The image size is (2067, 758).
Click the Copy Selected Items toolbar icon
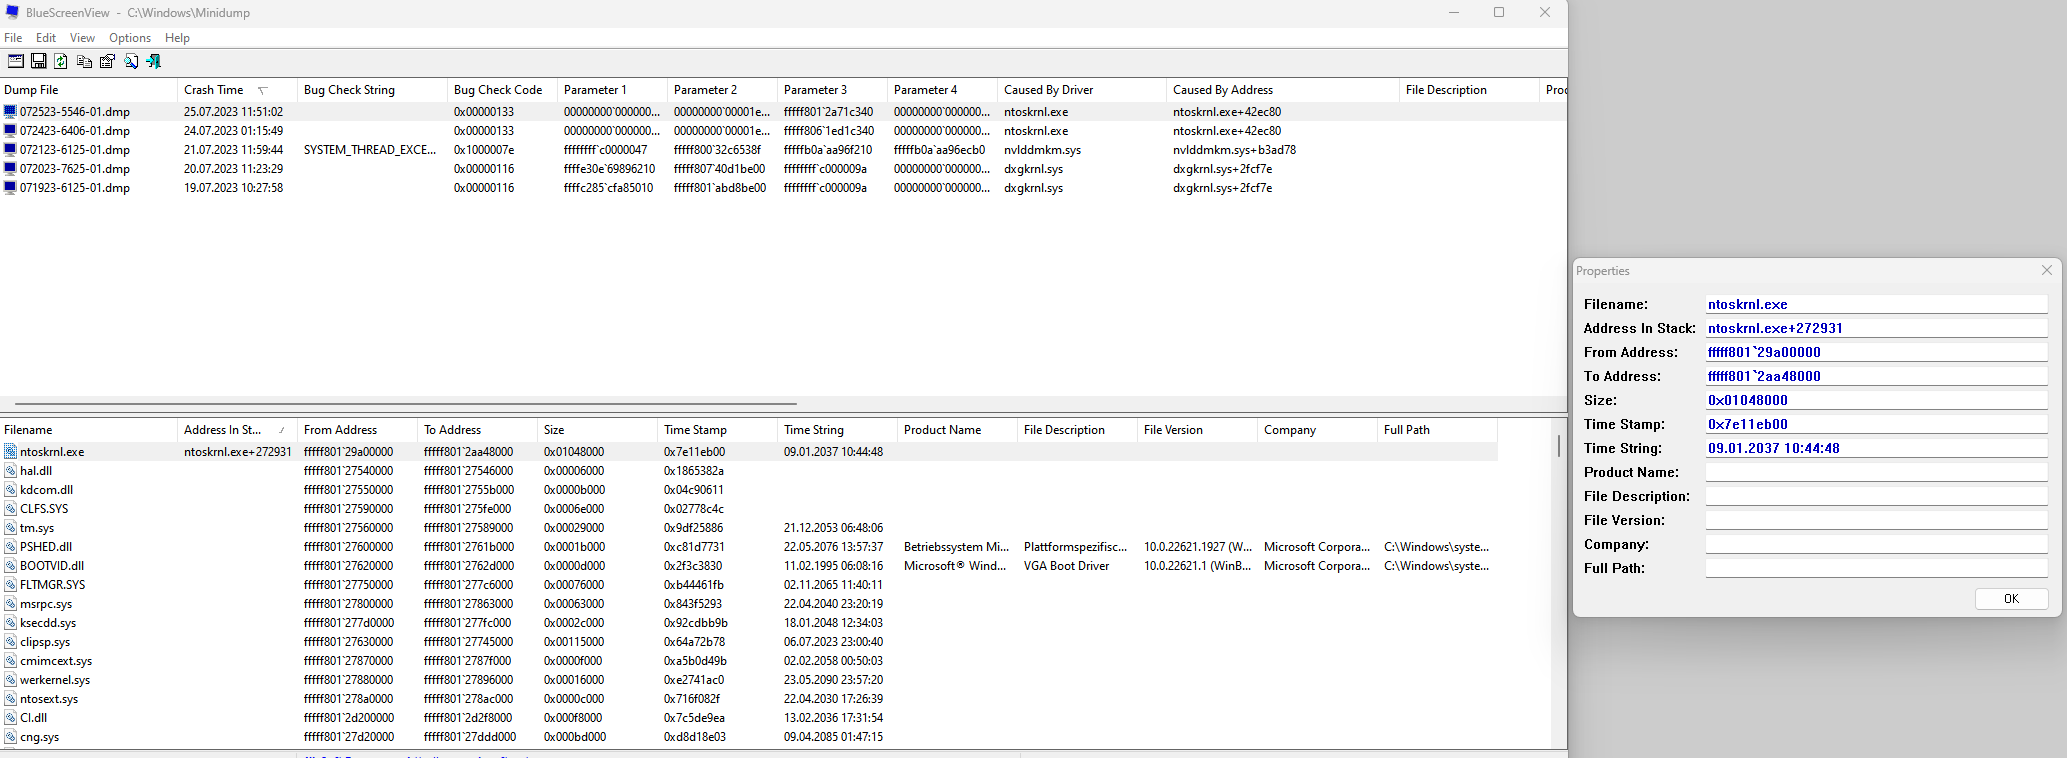[84, 61]
